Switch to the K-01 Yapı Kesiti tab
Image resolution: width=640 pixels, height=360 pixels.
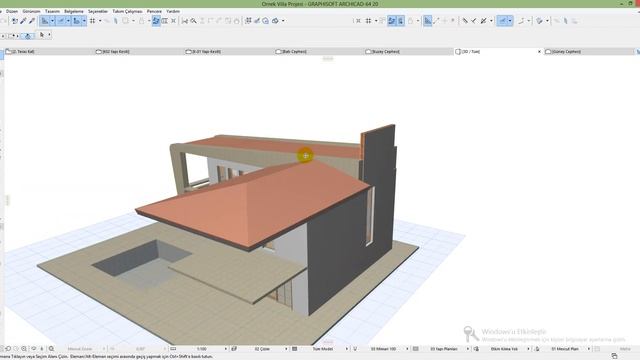(x=229, y=52)
